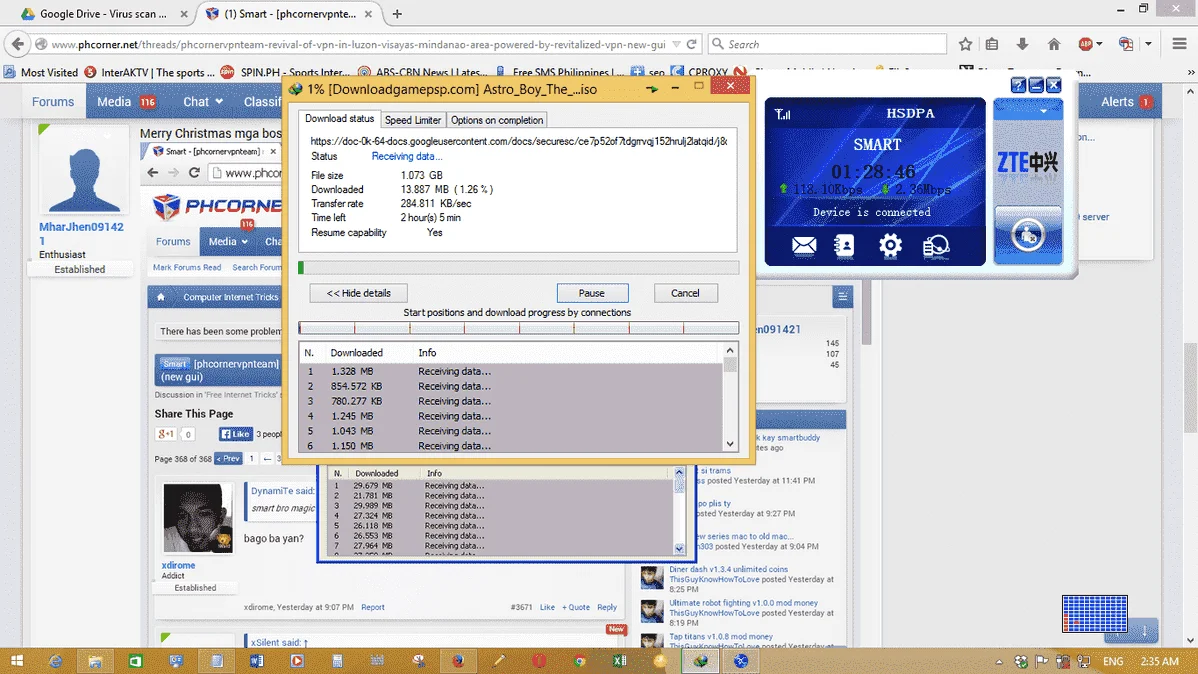Select connection row 4 with 1.245 MB
Screen dimensions: 1198x674
pyautogui.click(x=510, y=416)
